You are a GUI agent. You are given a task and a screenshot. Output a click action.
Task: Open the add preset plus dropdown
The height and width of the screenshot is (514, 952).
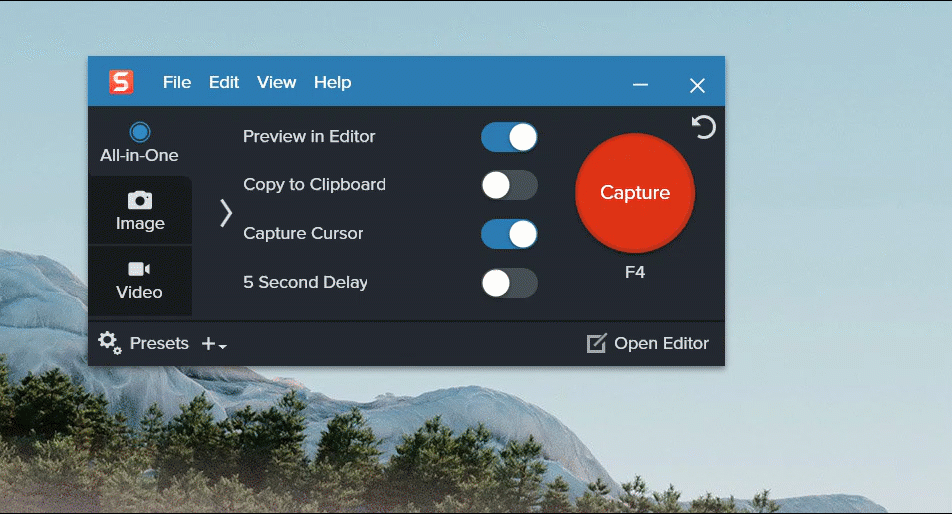pos(214,344)
